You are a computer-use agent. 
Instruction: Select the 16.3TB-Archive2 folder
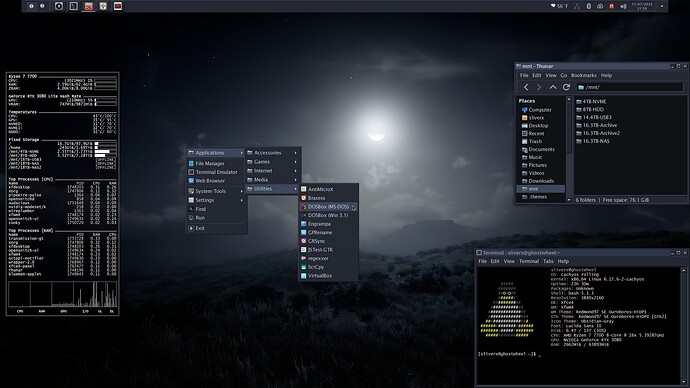[598, 133]
